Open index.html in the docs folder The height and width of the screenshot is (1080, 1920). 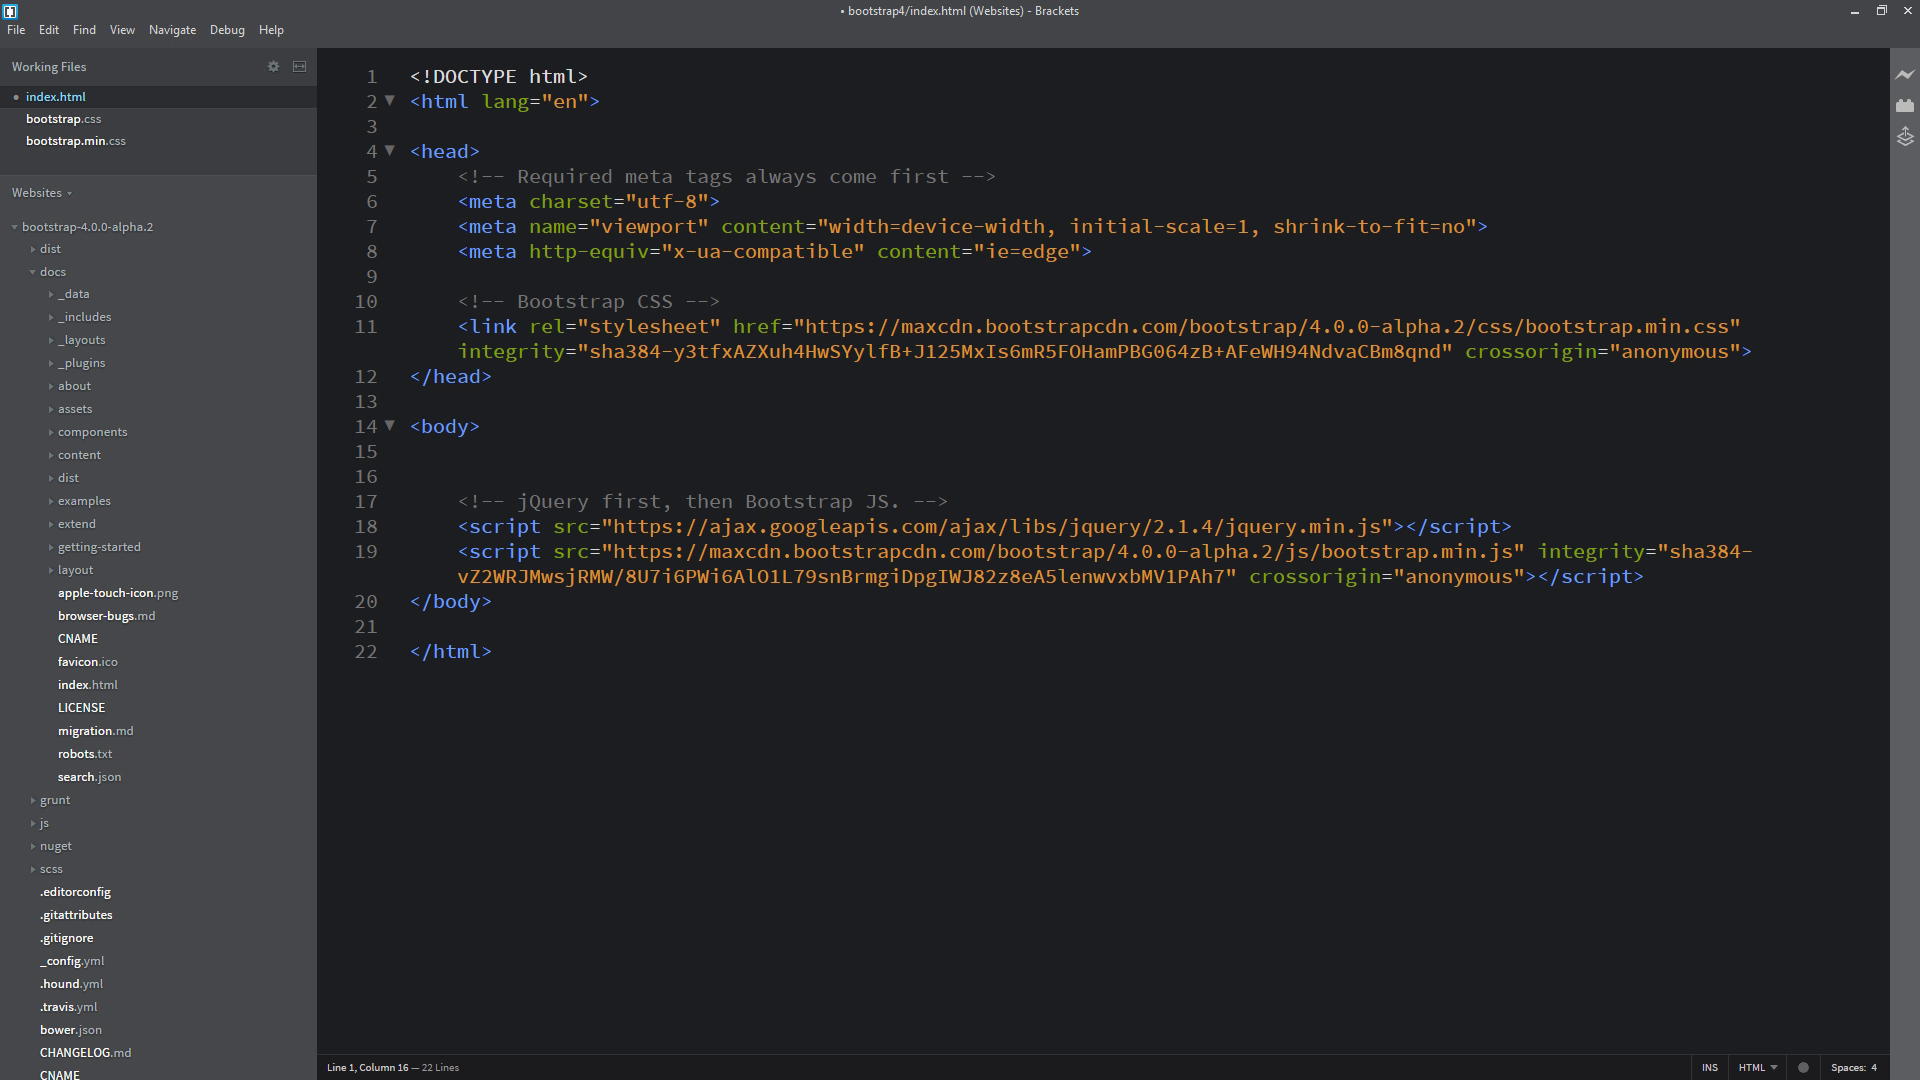coord(87,685)
